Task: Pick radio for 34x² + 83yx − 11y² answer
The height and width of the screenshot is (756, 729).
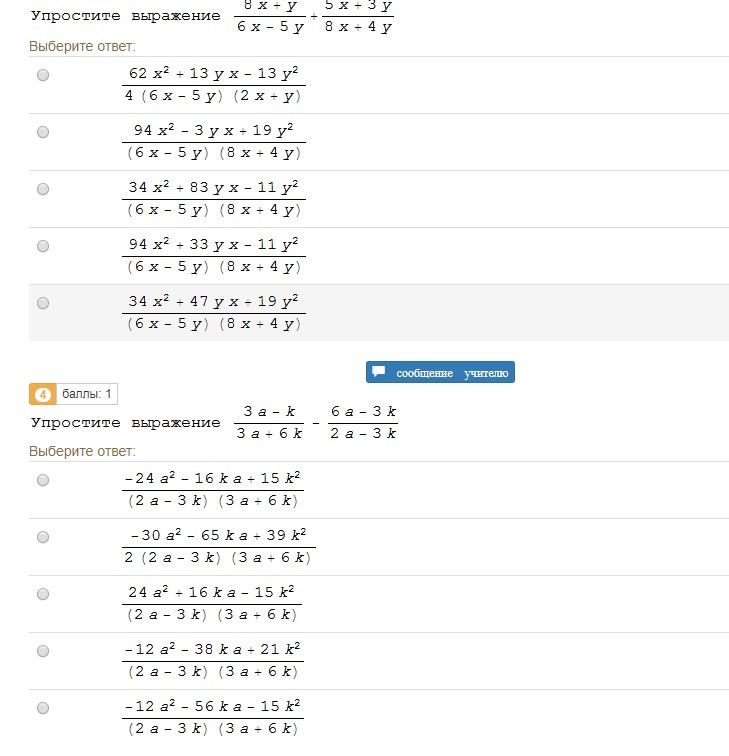Action: point(43,189)
